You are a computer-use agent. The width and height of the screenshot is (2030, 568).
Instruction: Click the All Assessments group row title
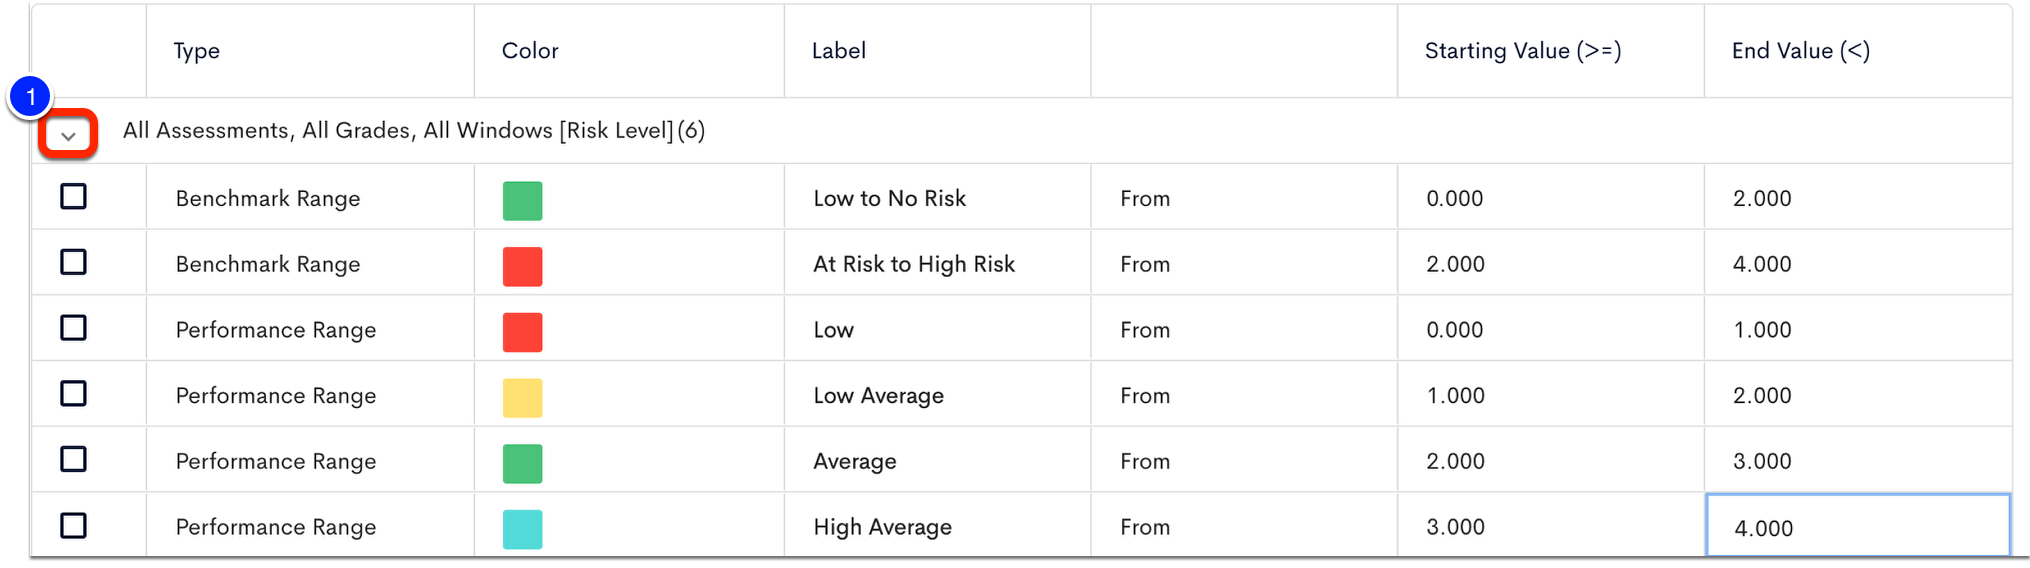[x=414, y=131]
